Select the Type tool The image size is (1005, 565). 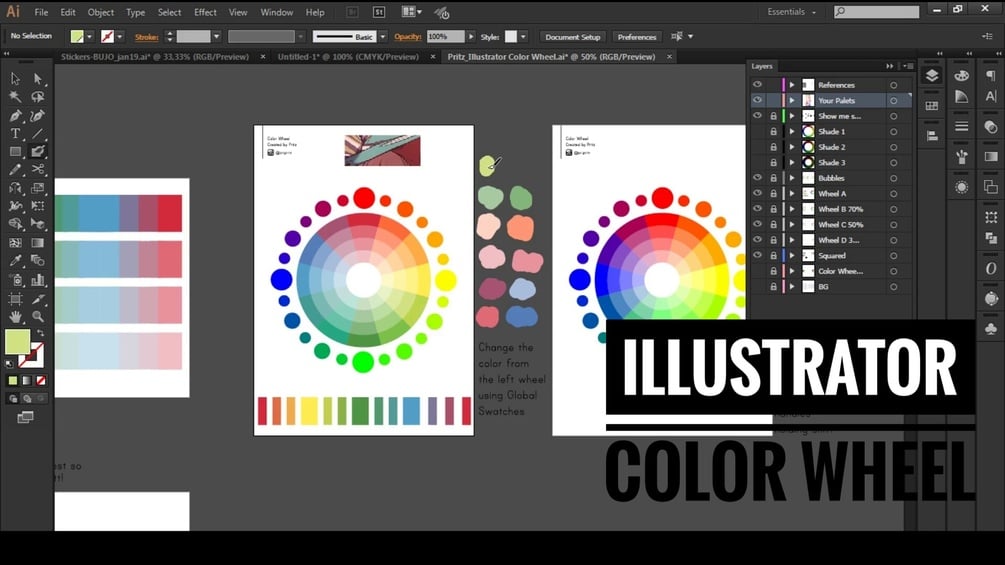coord(15,134)
